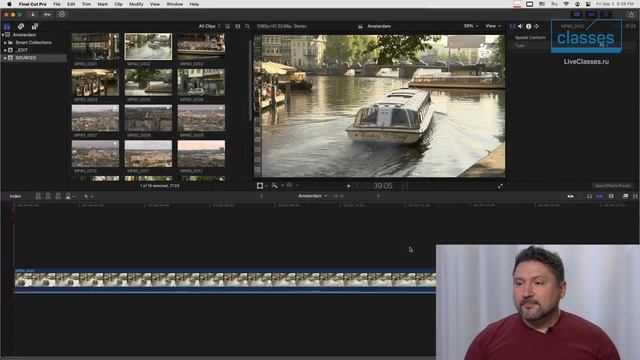The width and height of the screenshot is (640, 360).
Task: Open the Import Media window
Action: pos(33,14)
